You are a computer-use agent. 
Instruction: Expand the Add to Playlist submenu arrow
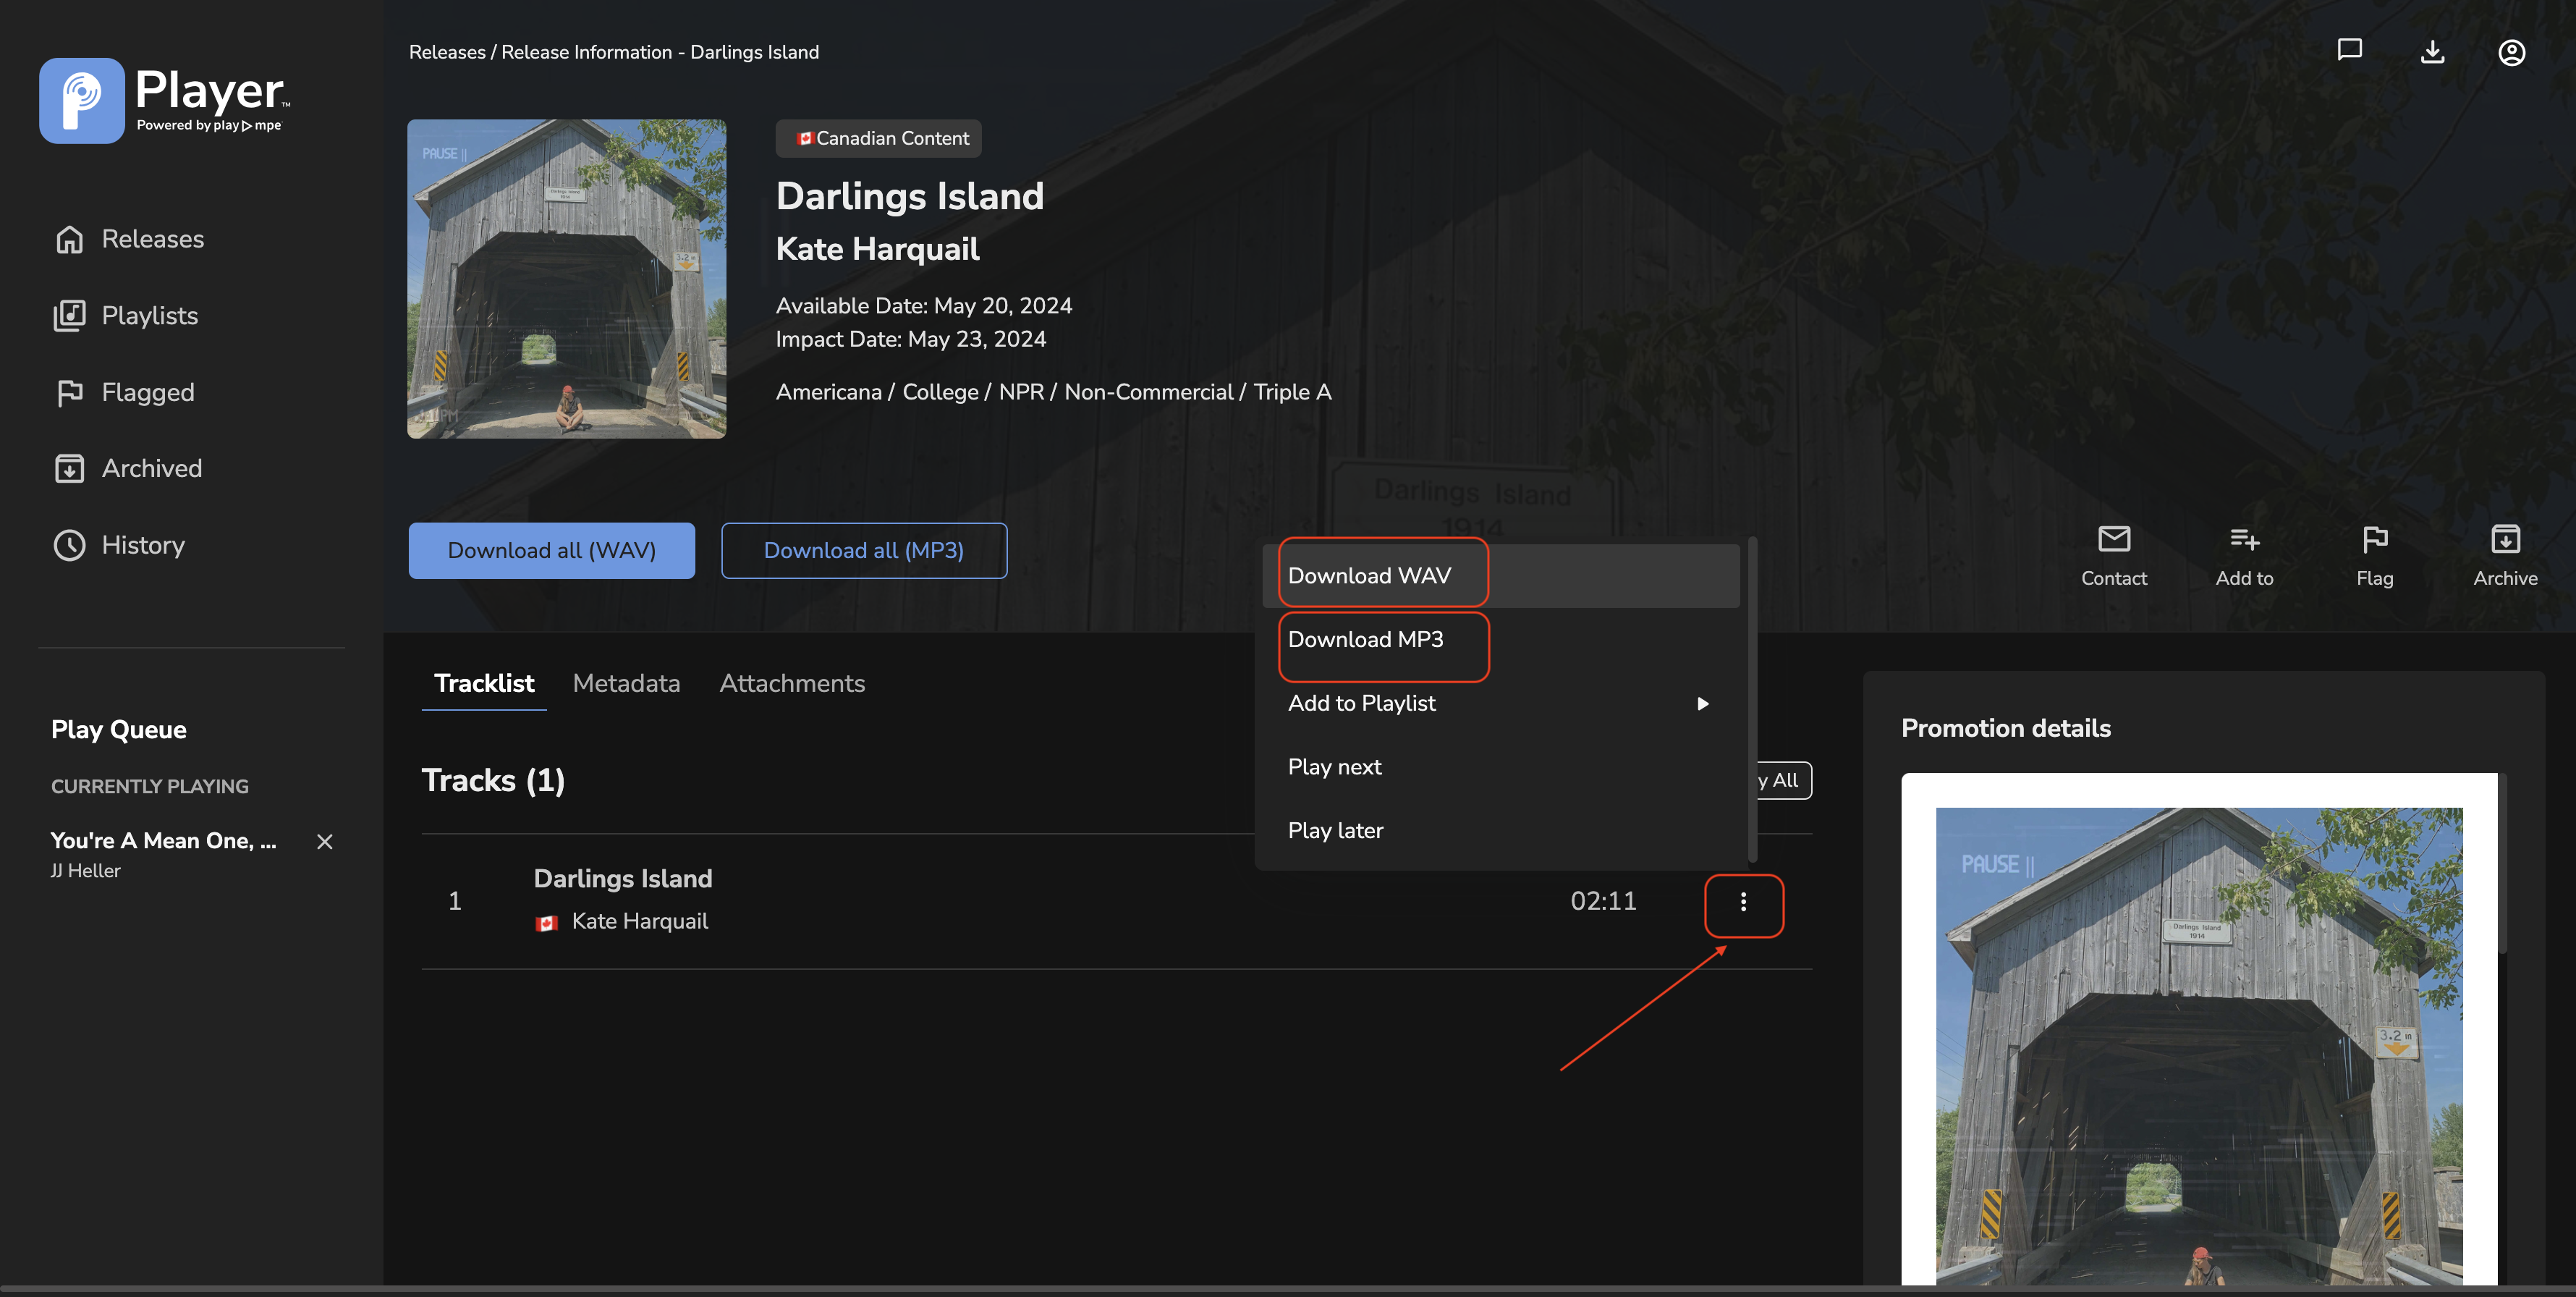(x=1702, y=704)
